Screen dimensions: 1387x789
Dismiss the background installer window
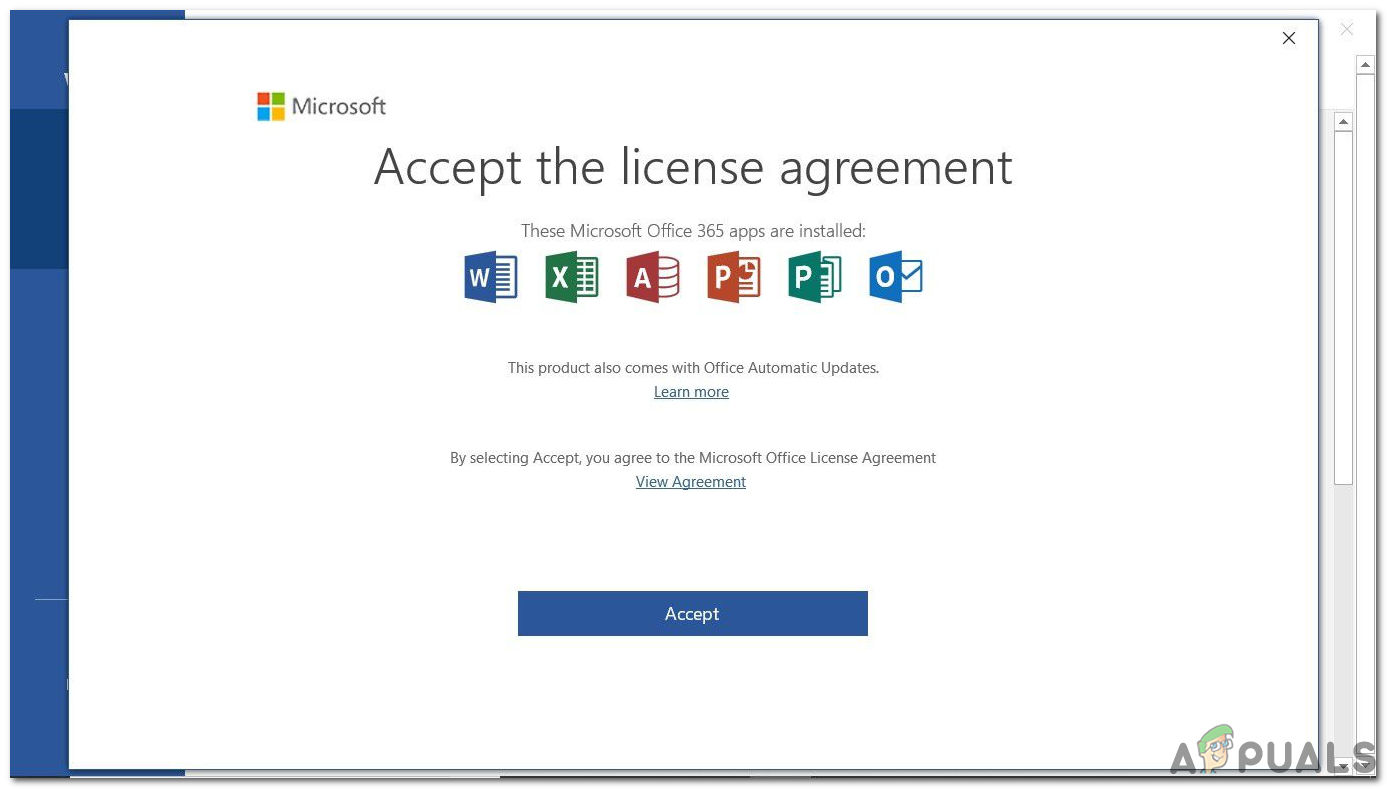click(1347, 29)
